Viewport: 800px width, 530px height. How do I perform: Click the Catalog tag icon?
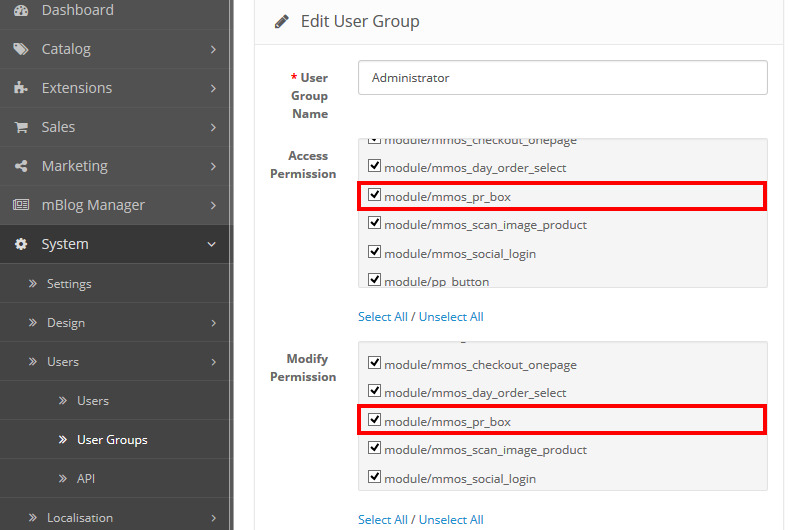point(21,49)
